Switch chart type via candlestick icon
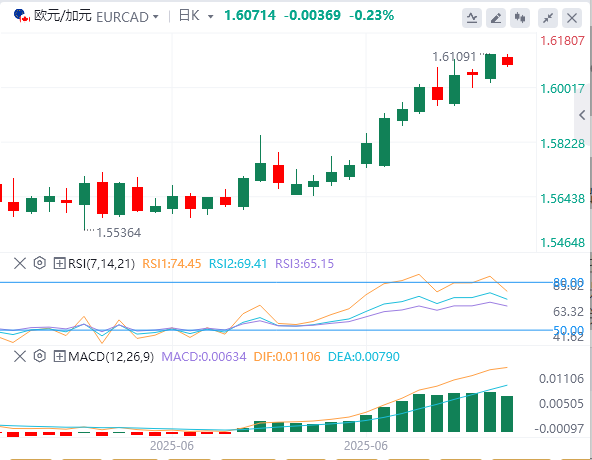This screenshot has height=460, width=592. tap(520, 18)
